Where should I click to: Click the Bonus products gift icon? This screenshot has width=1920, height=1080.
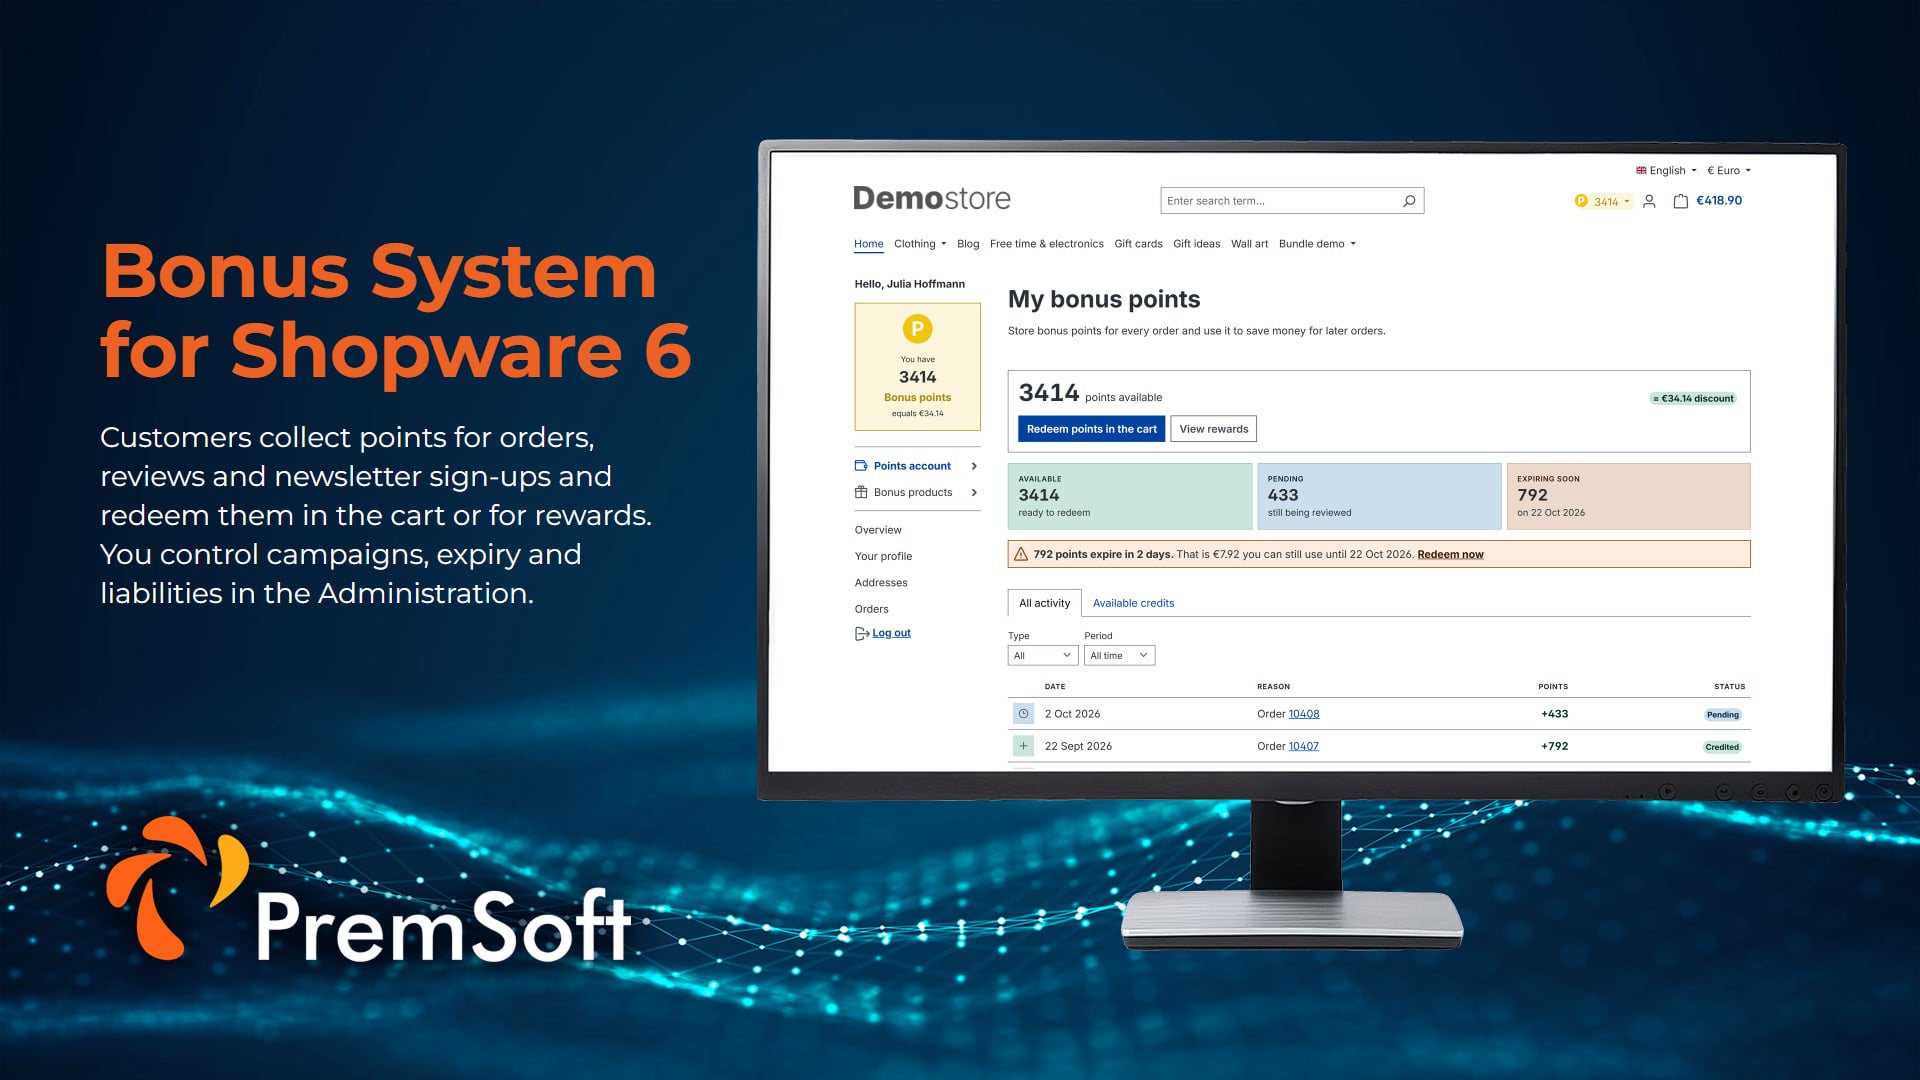(x=861, y=492)
